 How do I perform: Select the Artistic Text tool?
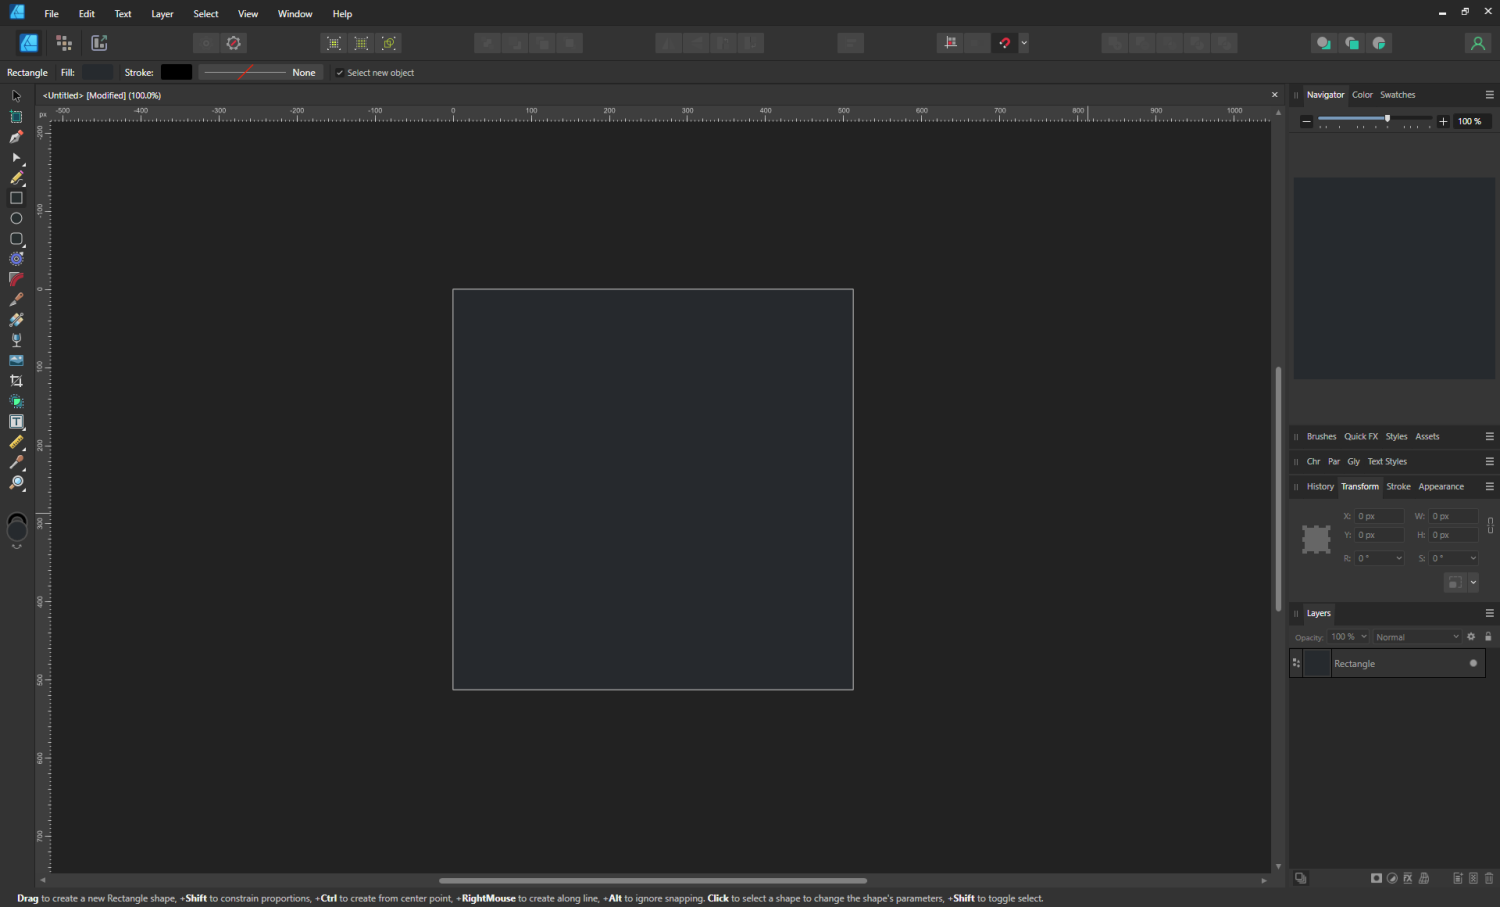pos(16,421)
